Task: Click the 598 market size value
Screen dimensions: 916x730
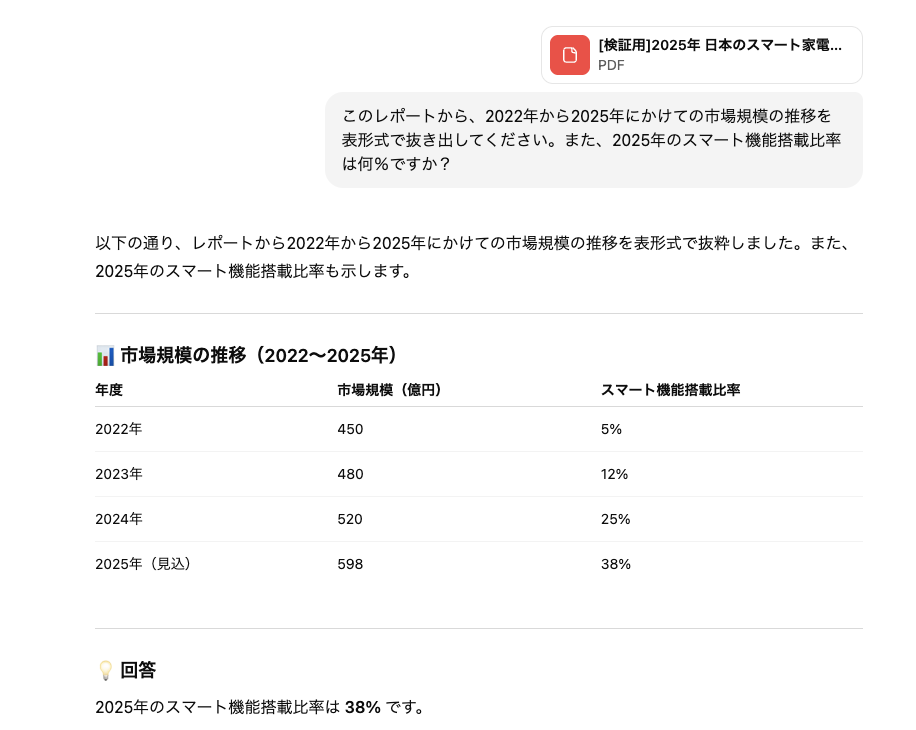Action: 349,564
